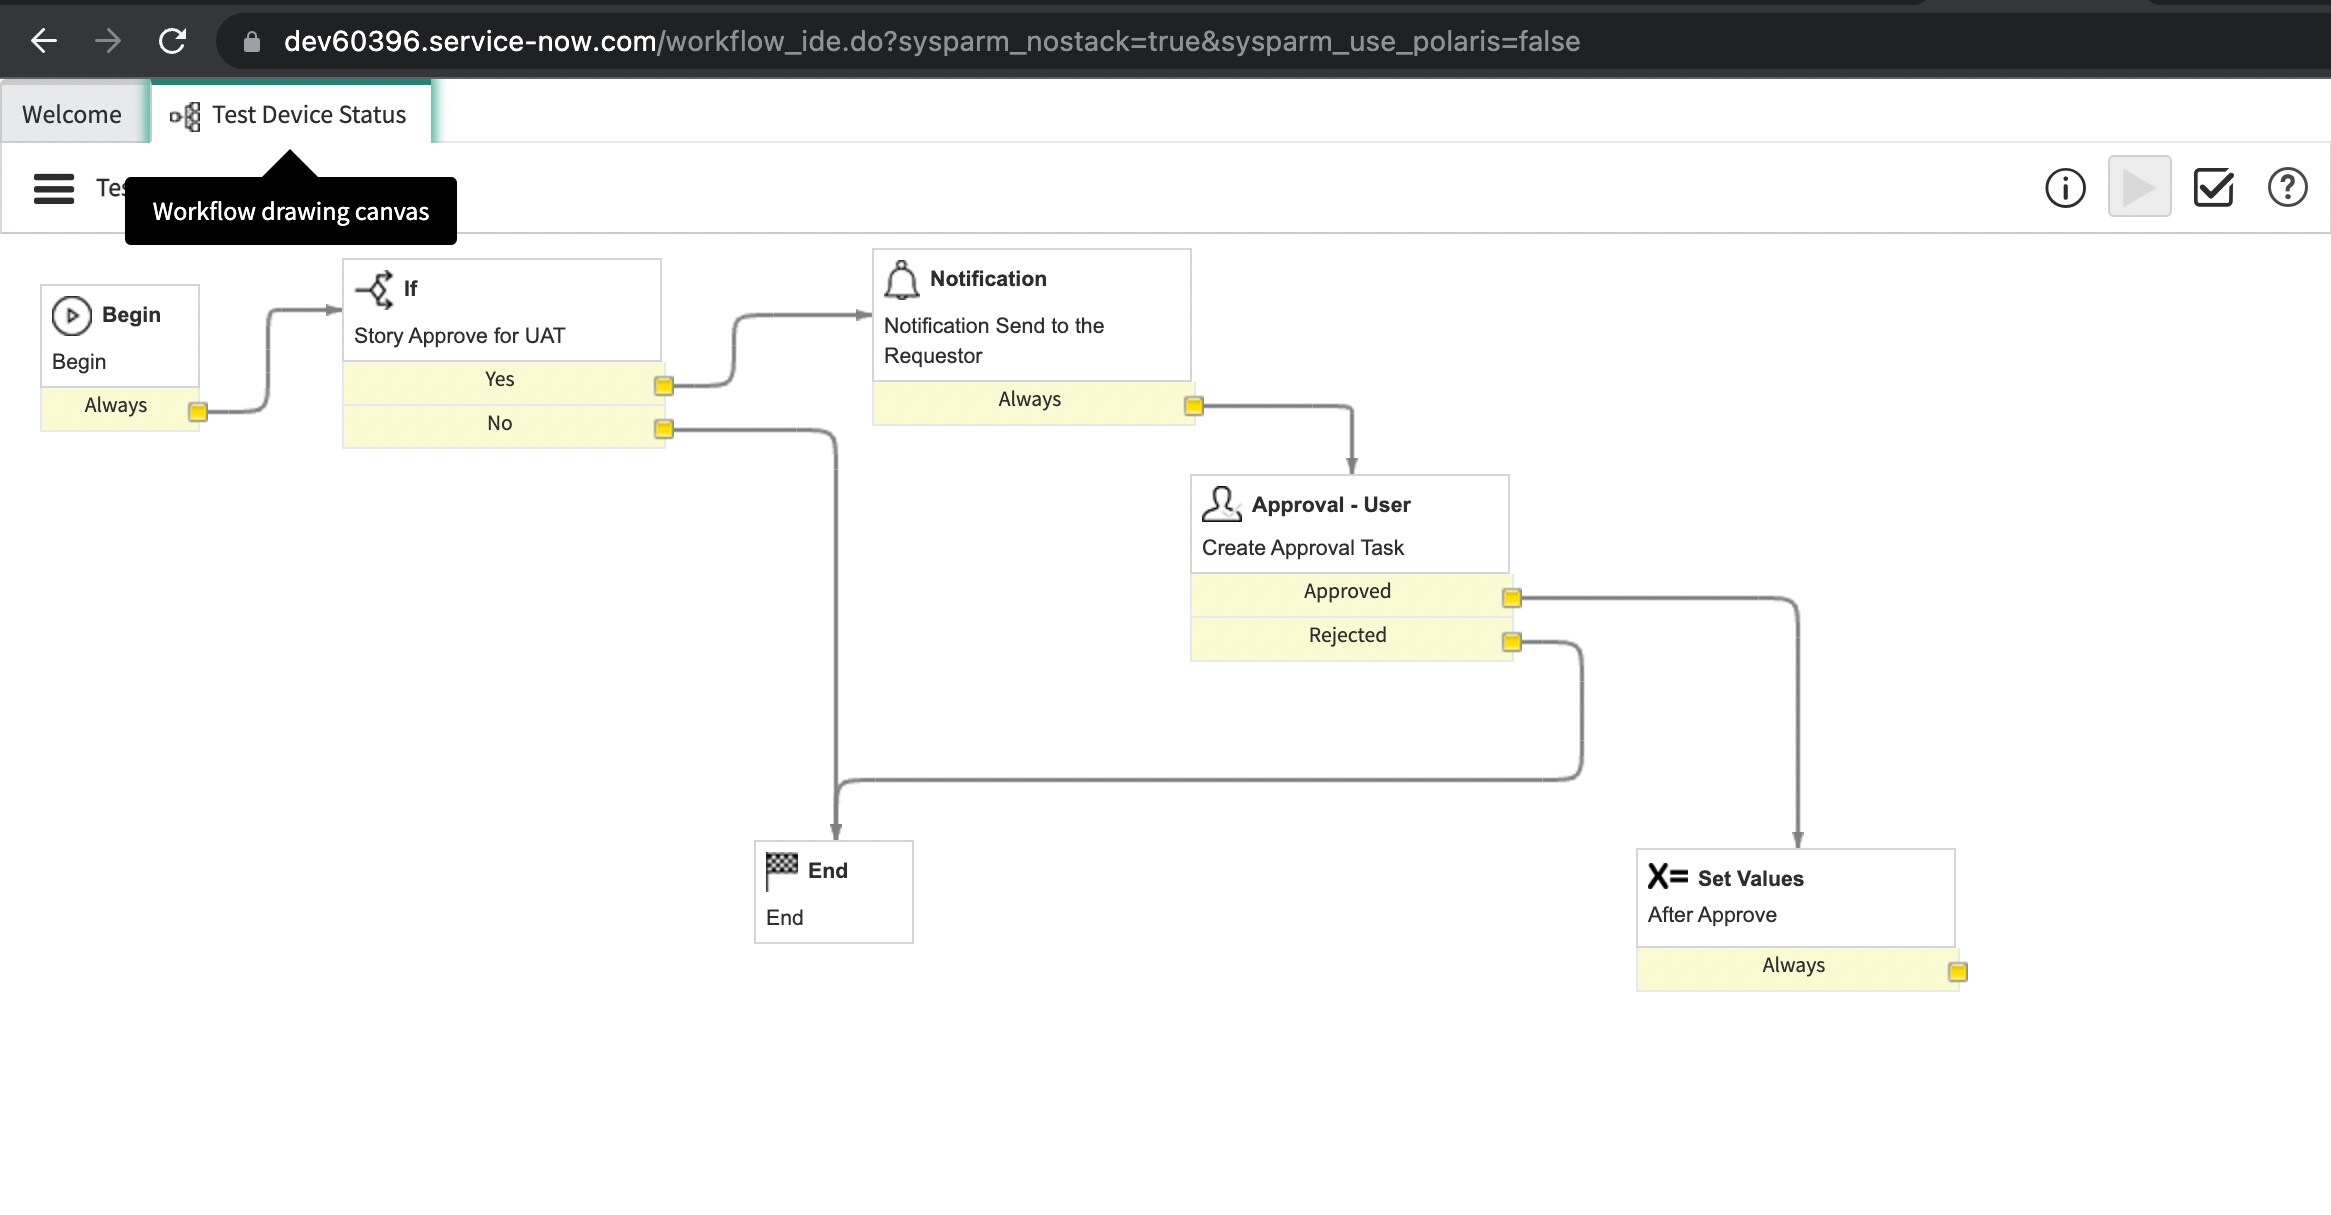Image resolution: width=2331 pixels, height=1215 pixels.
Task: Click the bell icon on the Notification activity
Action: 901,279
